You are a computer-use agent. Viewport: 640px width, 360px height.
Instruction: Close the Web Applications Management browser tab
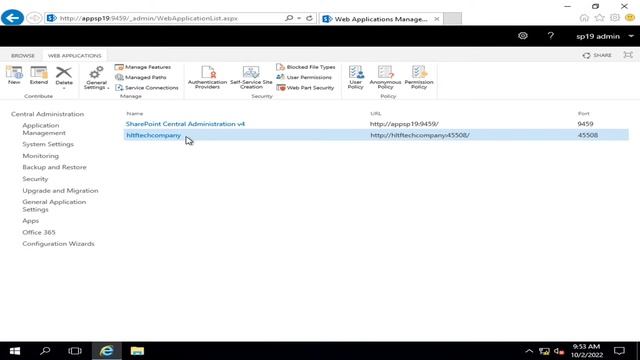pos(436,19)
